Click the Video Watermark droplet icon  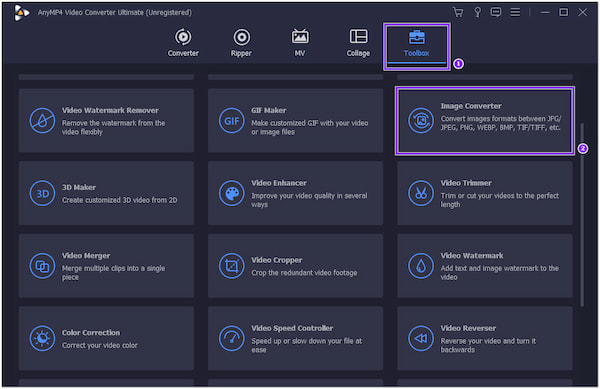click(x=421, y=266)
